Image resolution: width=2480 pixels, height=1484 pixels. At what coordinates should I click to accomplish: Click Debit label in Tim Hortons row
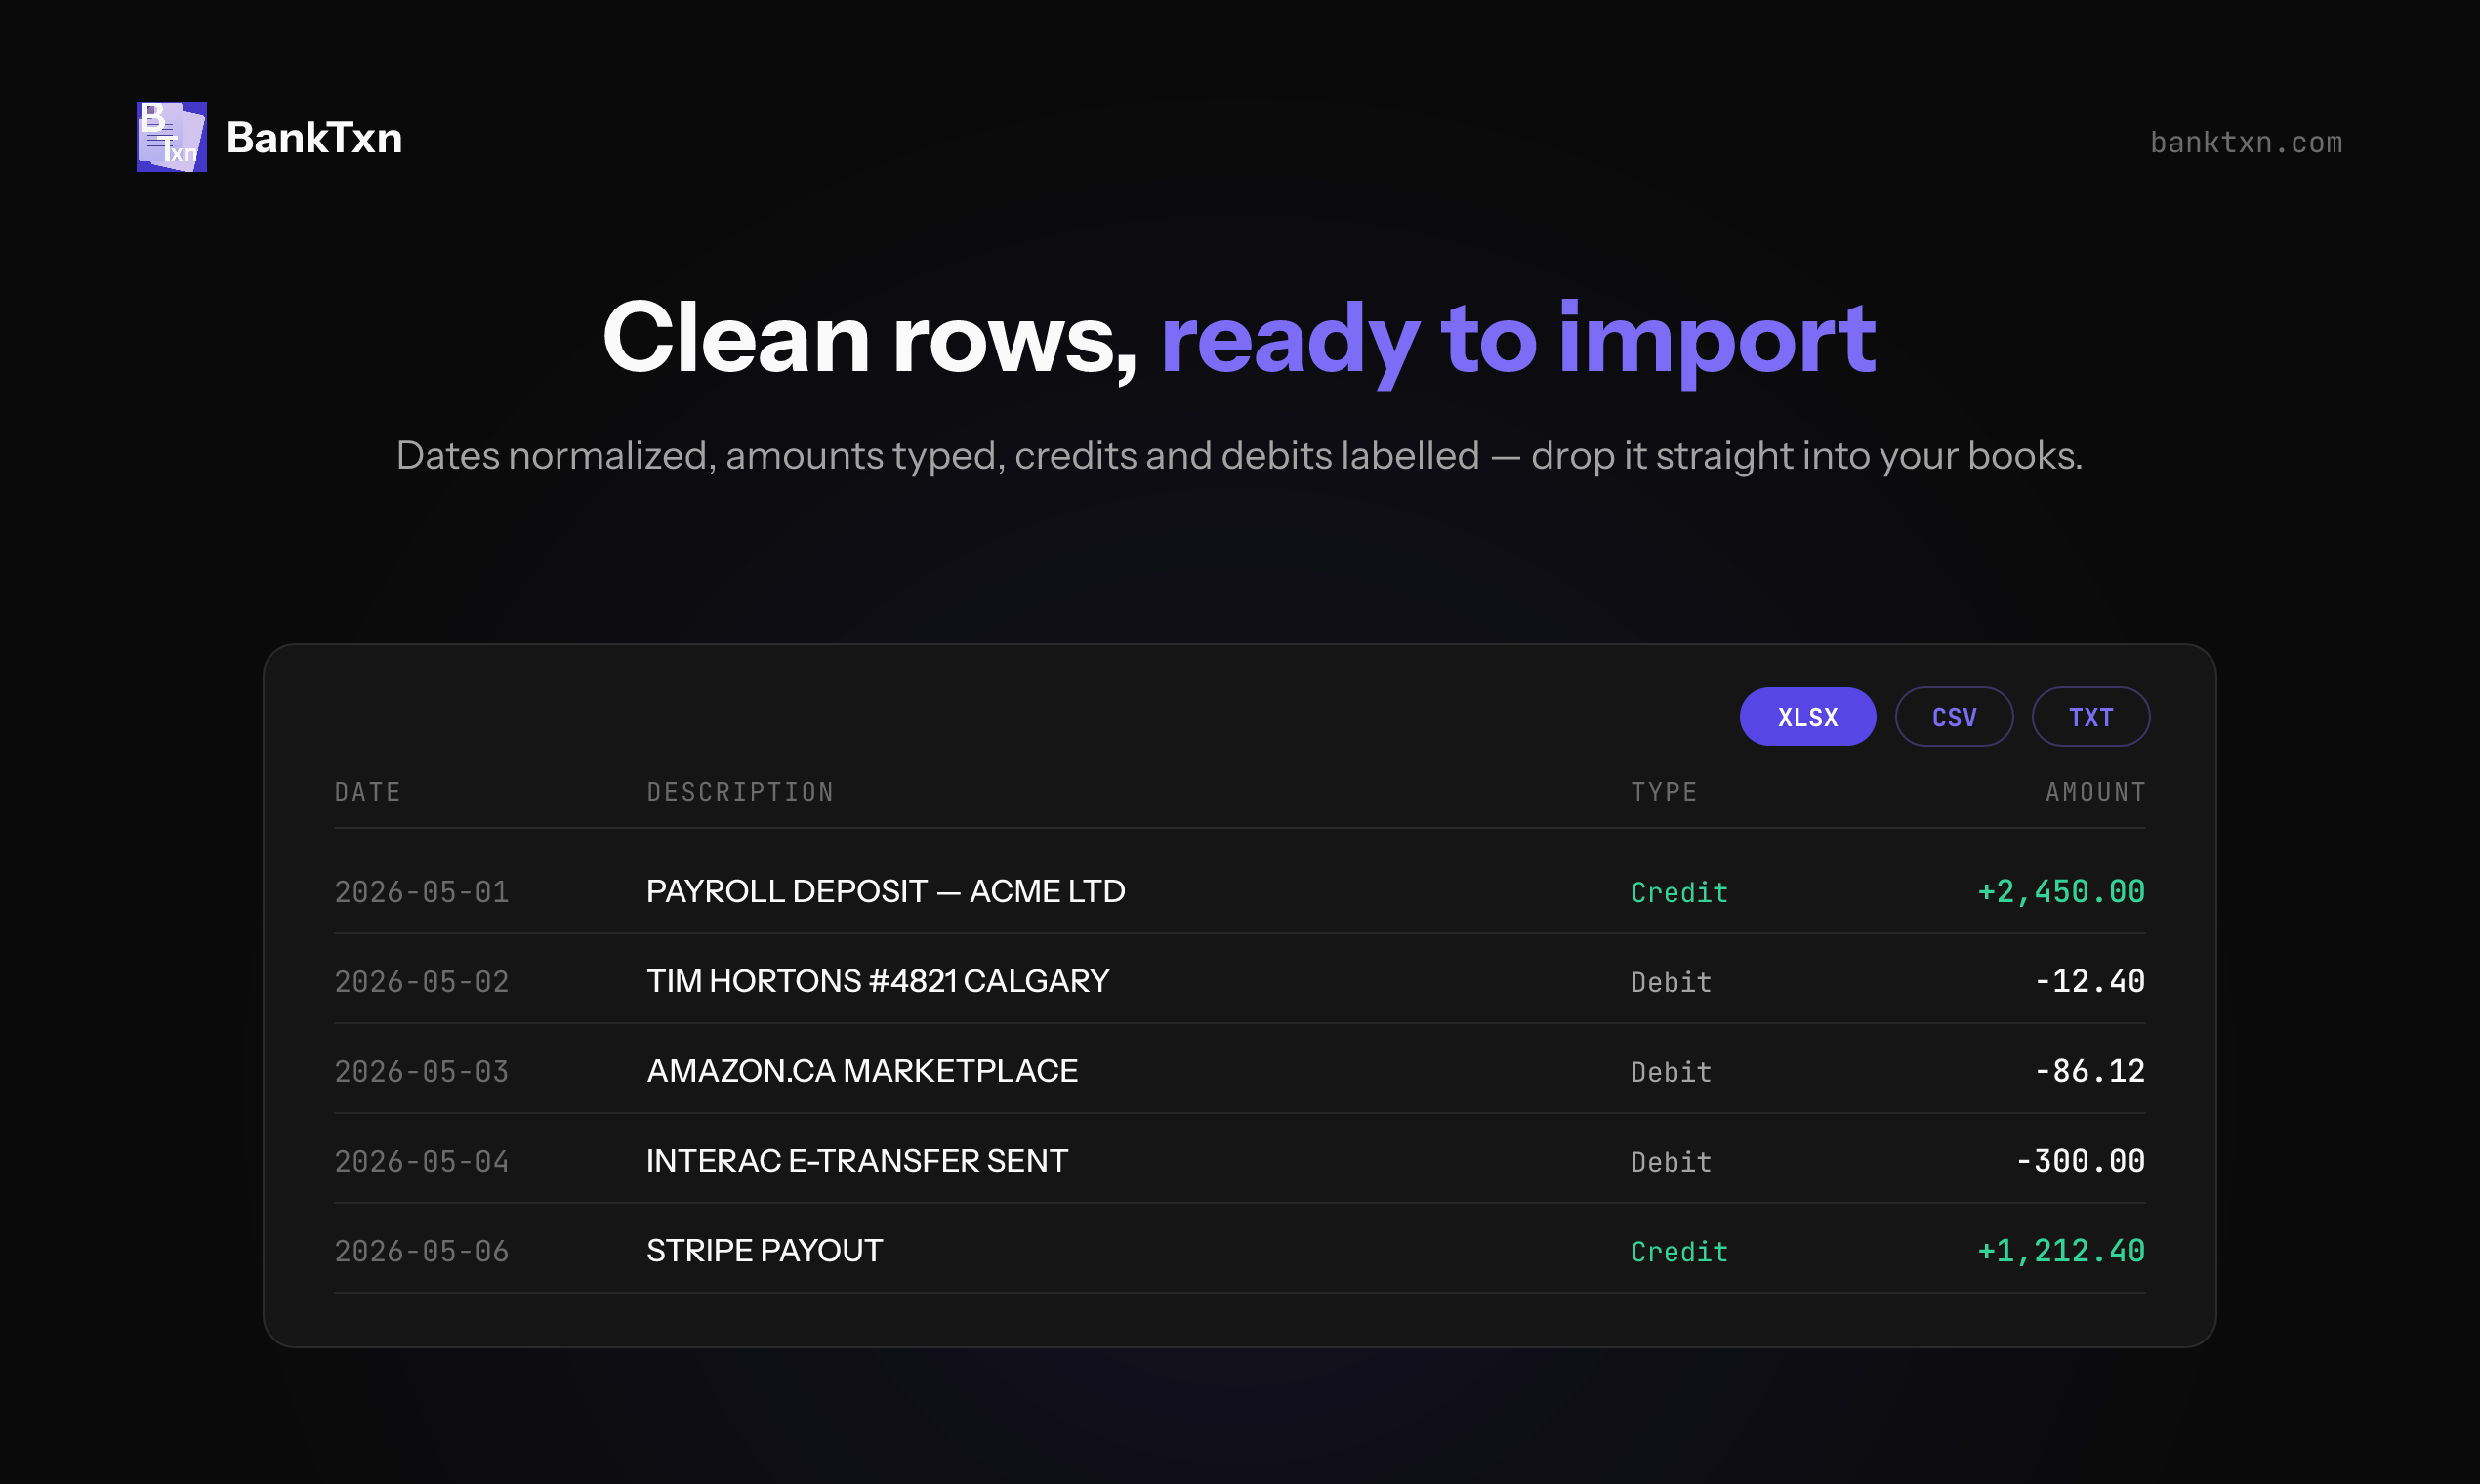tap(1671, 982)
